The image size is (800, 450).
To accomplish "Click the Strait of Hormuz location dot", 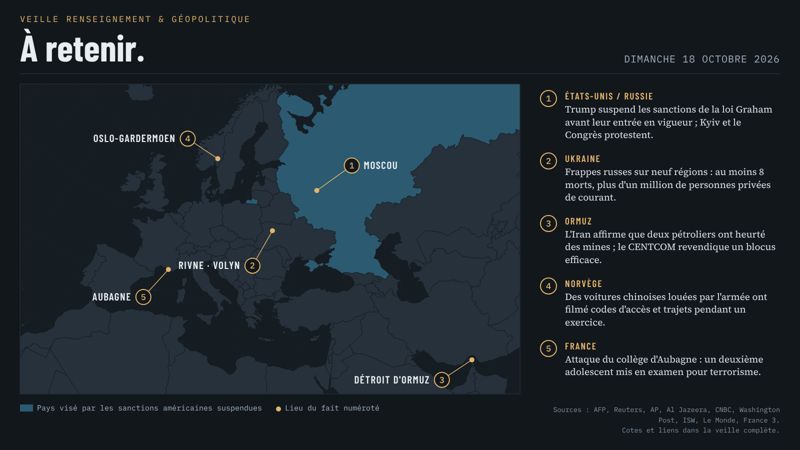I will [472, 360].
